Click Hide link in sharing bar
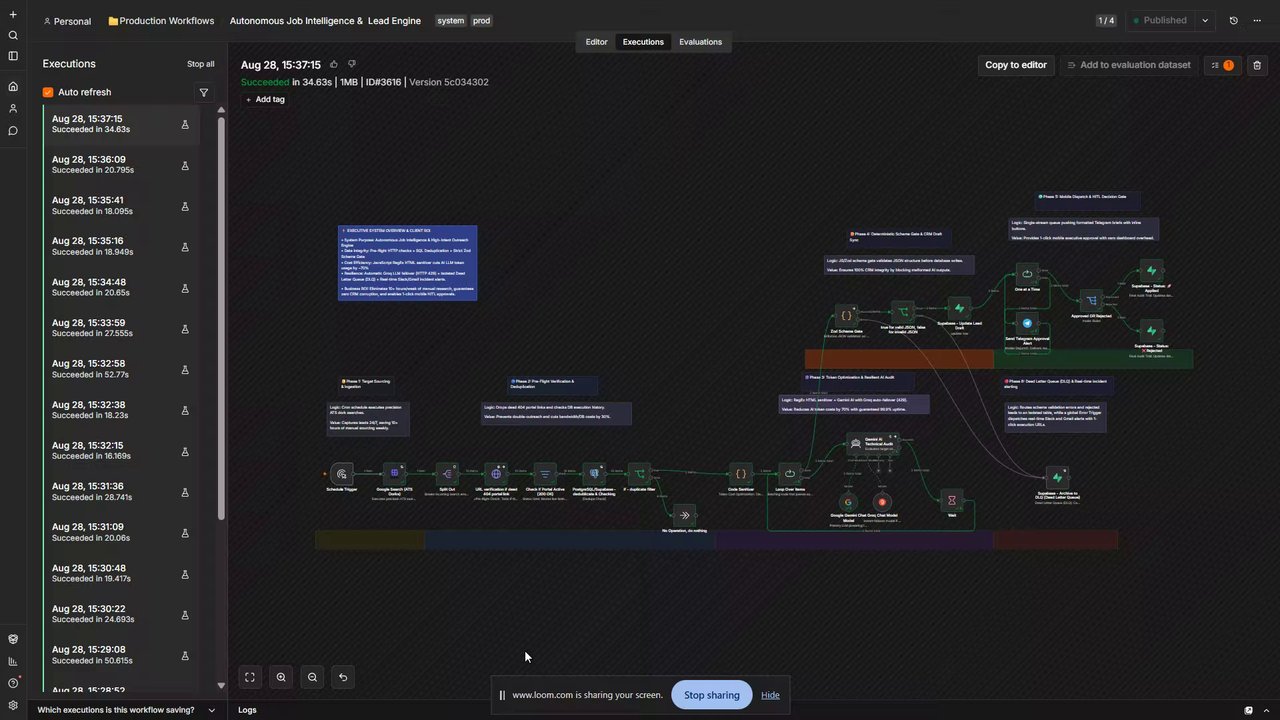The height and width of the screenshot is (720, 1280). (770, 695)
